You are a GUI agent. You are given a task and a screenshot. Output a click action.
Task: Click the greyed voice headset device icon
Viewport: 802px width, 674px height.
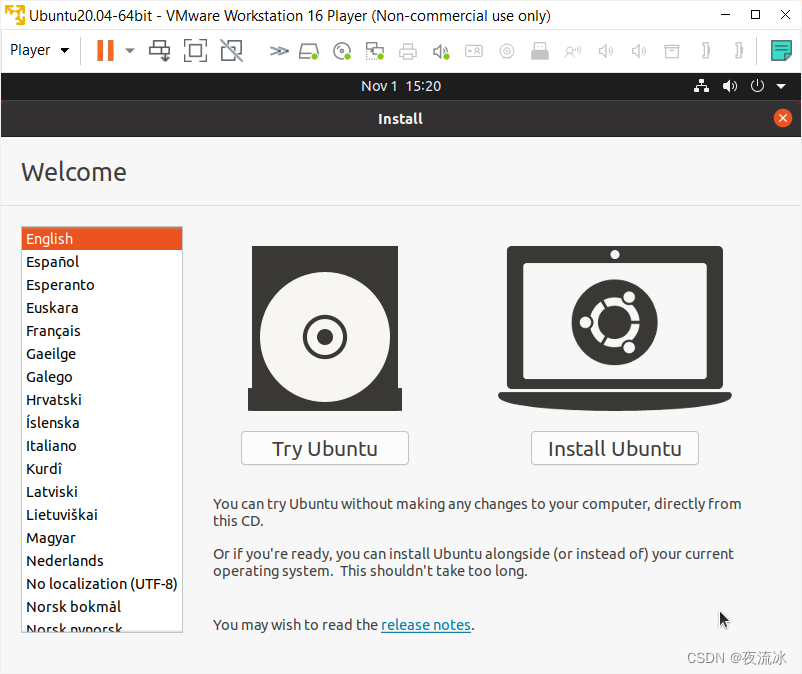573,51
